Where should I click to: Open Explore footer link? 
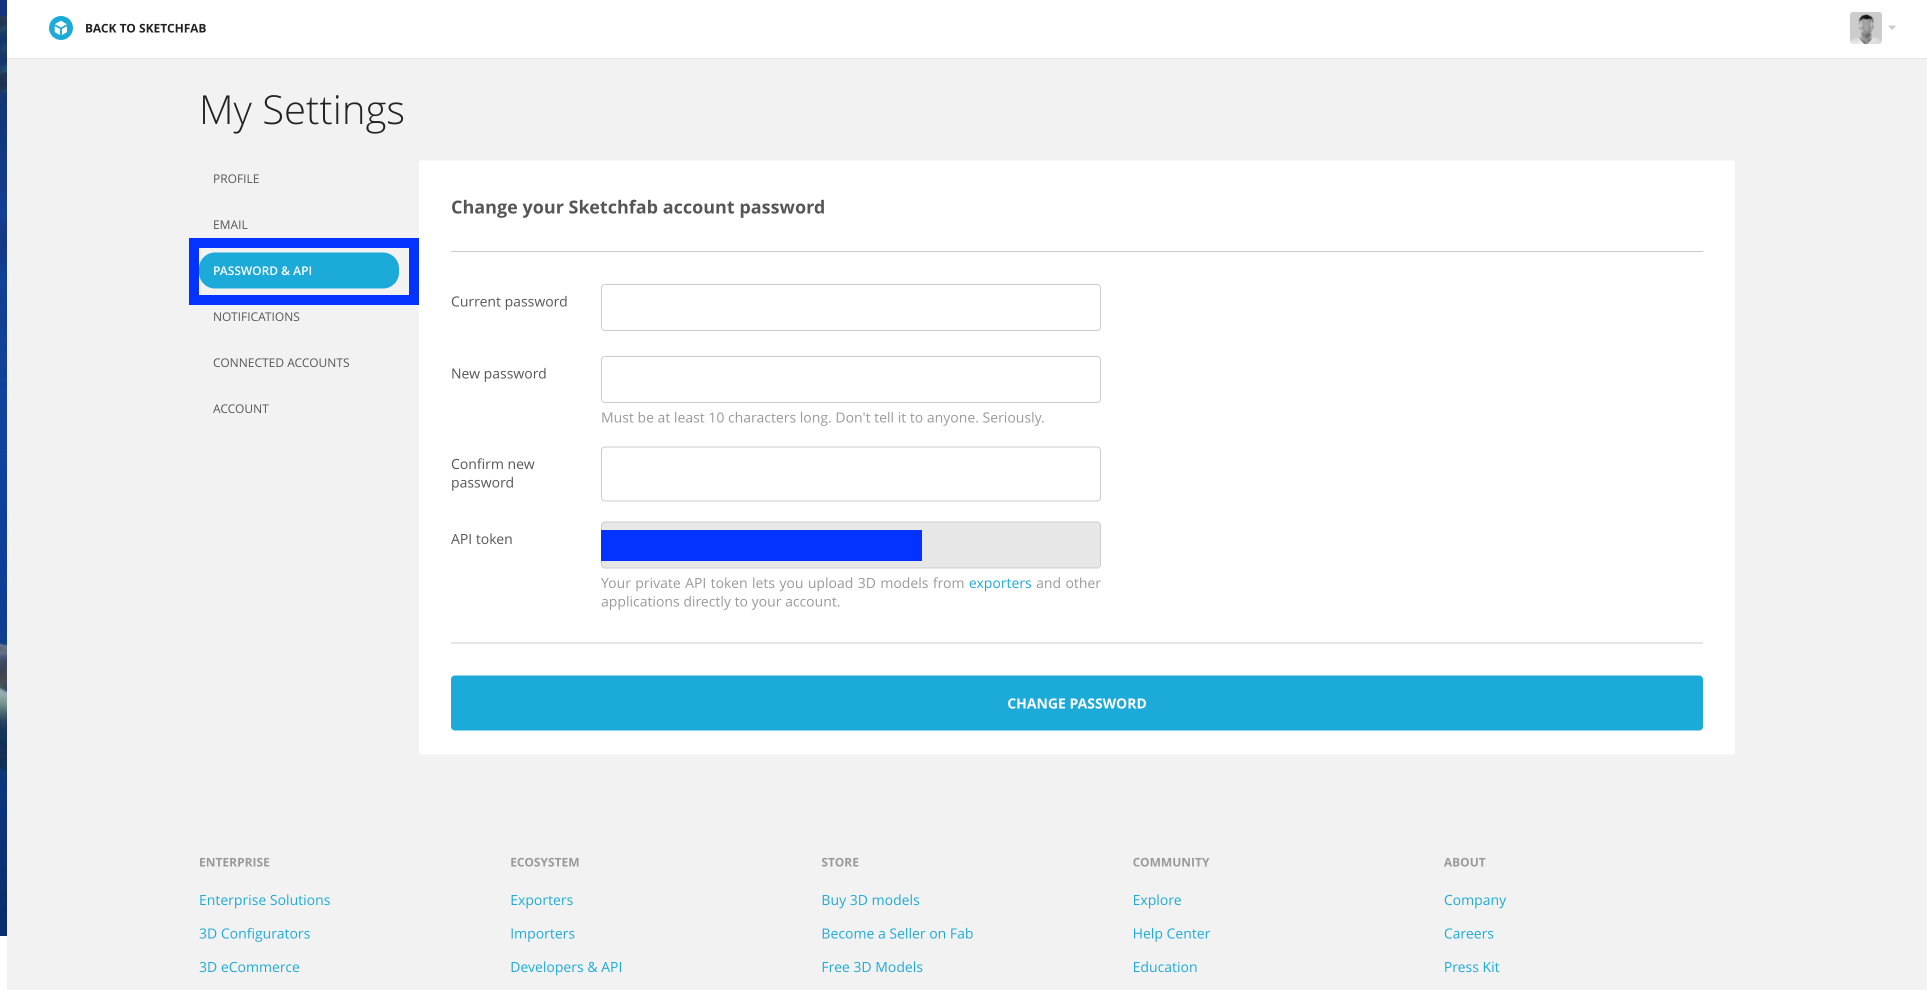click(x=1157, y=900)
